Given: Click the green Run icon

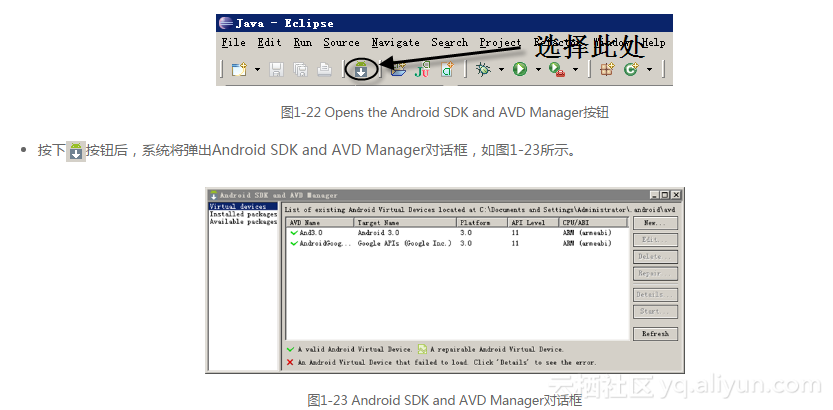Looking at the screenshot, I should point(520,69).
